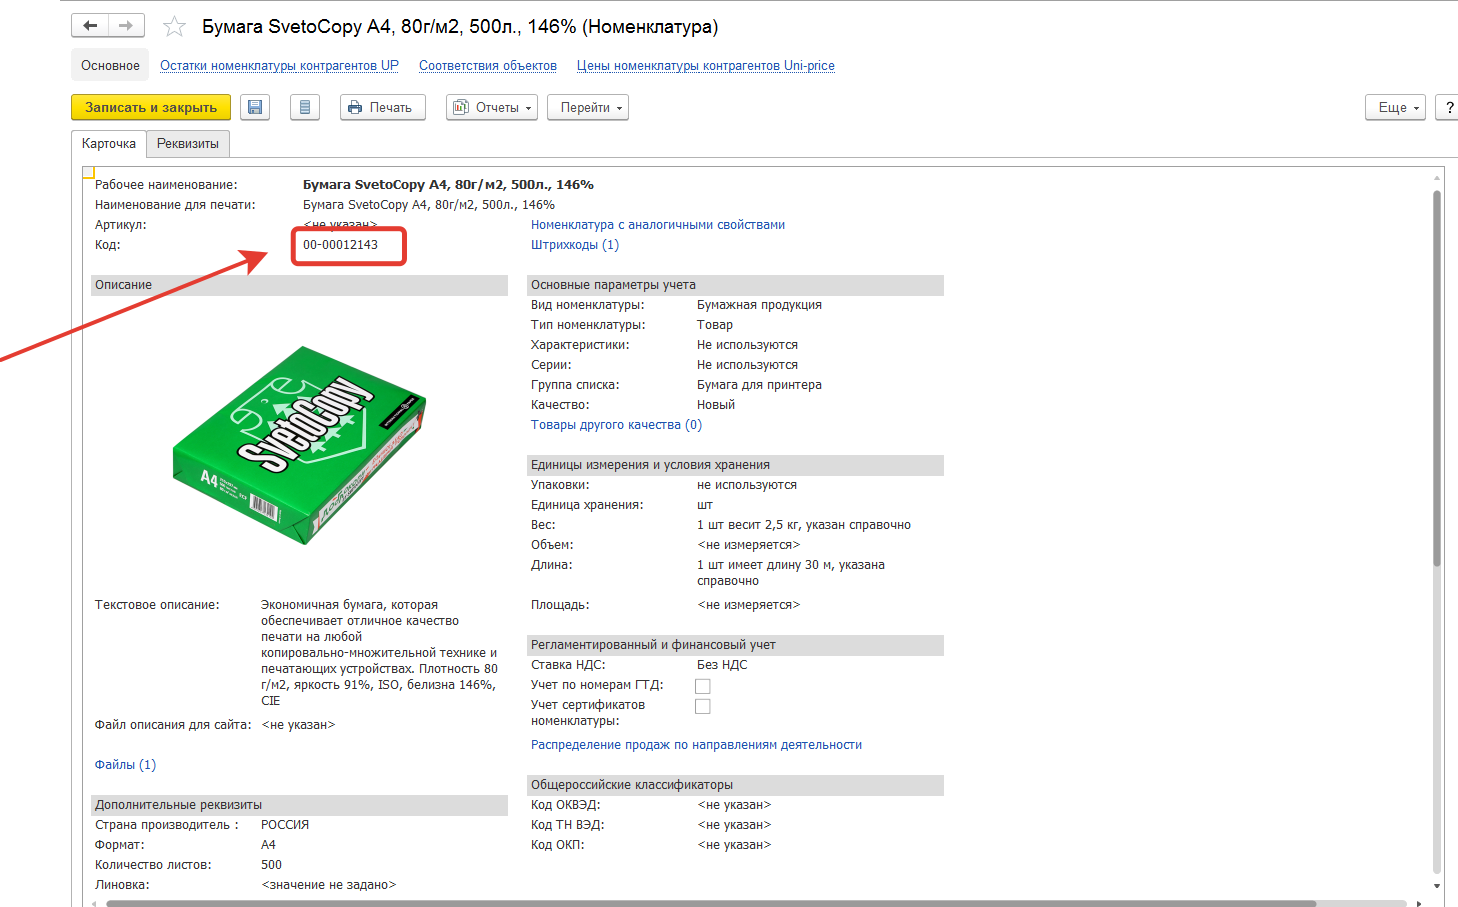Open help with the question mark button
The image size is (1458, 907).
(x=1448, y=107)
